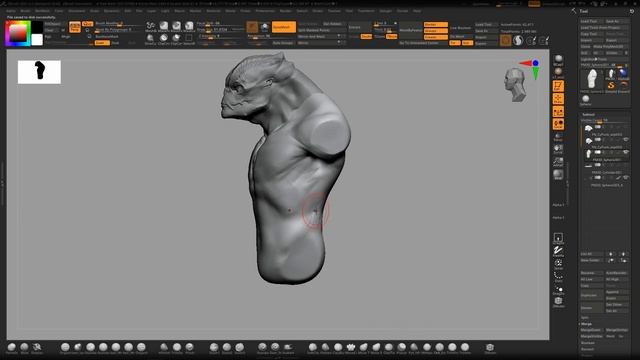640x360 pixels.
Task: Select the DragDot stroke icon
Action: tap(558, 289)
